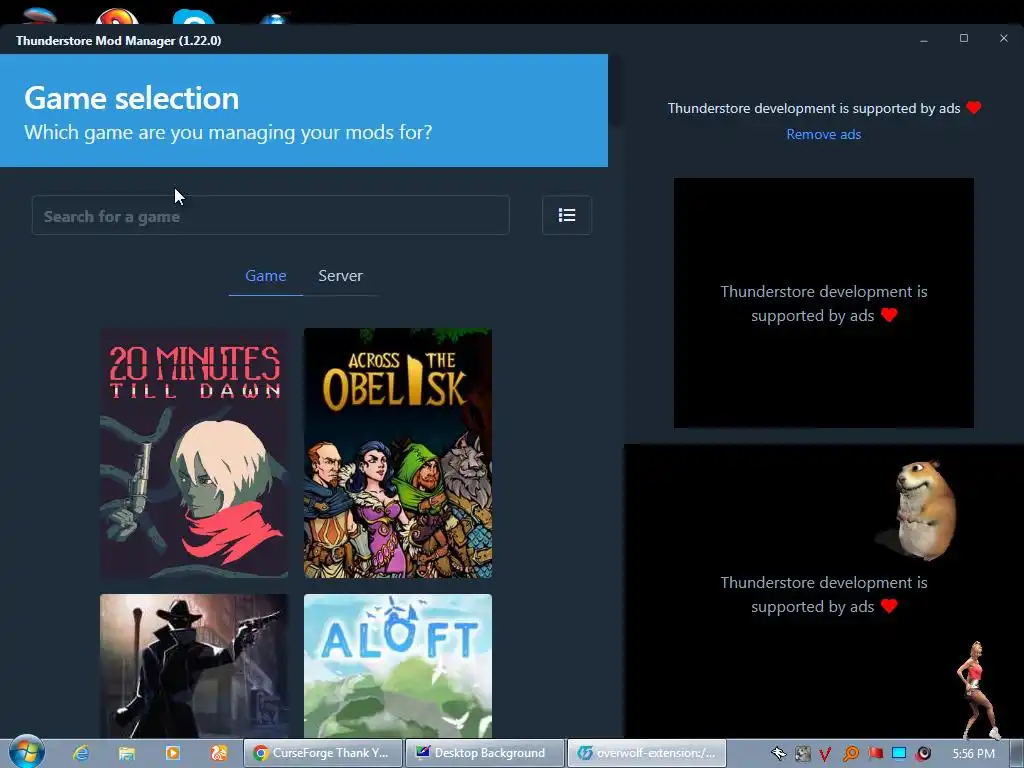This screenshot has width=1024, height=768.
Task: Click the Show desktop strip beside the clock
Action: (x=1017, y=753)
